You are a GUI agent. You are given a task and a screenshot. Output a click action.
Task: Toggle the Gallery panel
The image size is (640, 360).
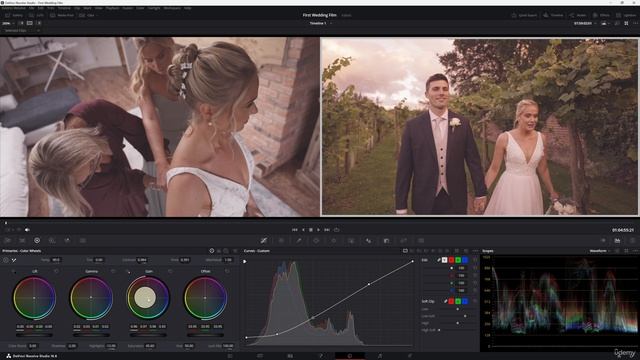pos(14,15)
